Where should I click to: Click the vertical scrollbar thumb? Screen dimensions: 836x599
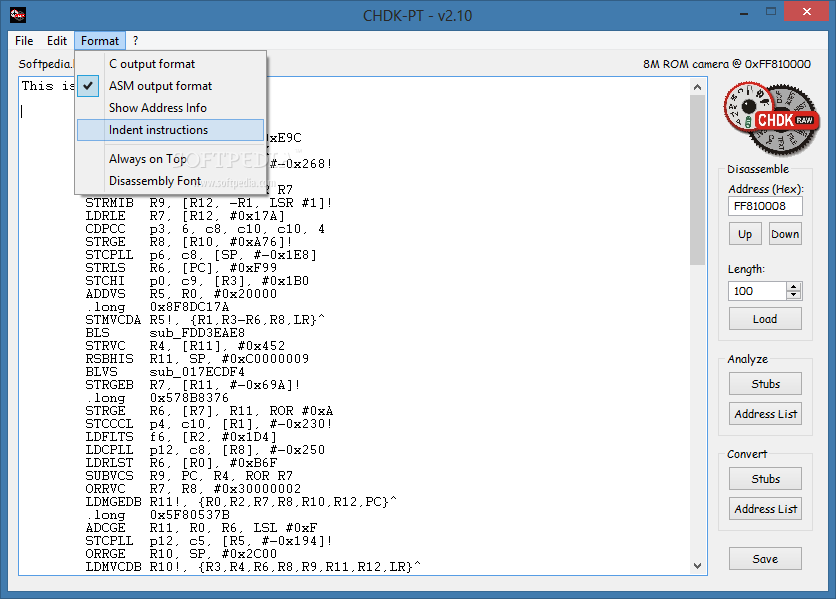697,180
